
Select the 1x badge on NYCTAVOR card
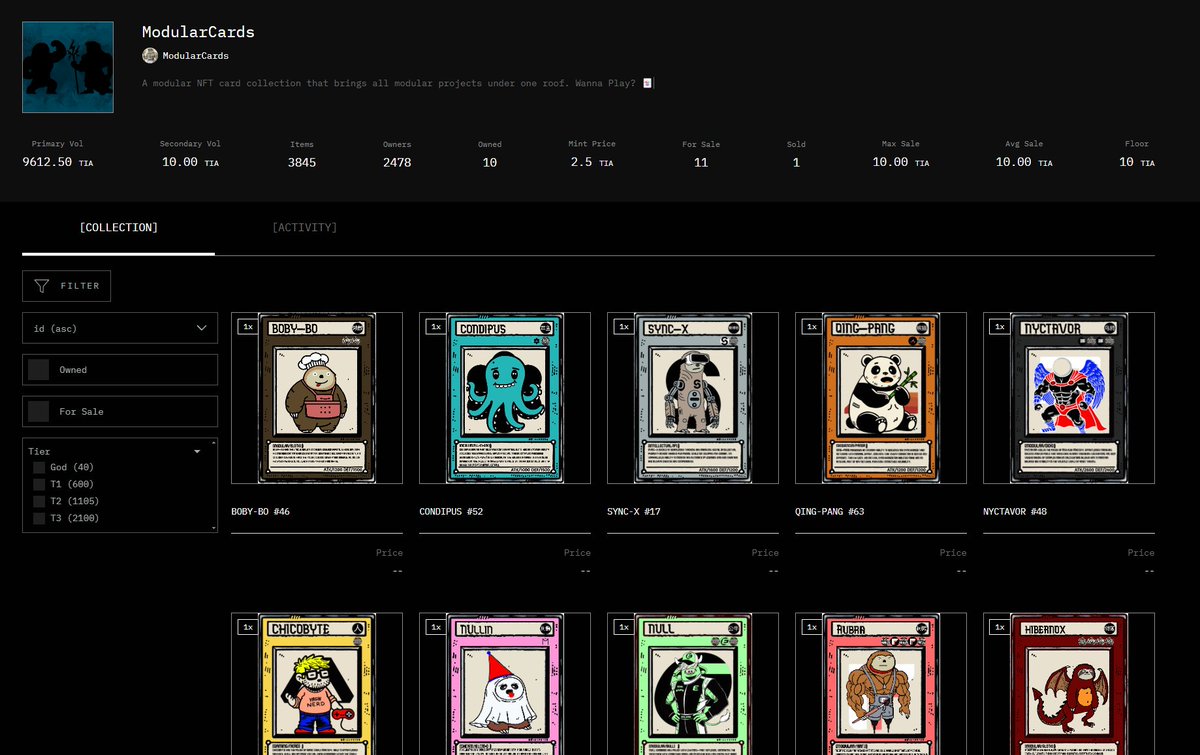point(999,326)
